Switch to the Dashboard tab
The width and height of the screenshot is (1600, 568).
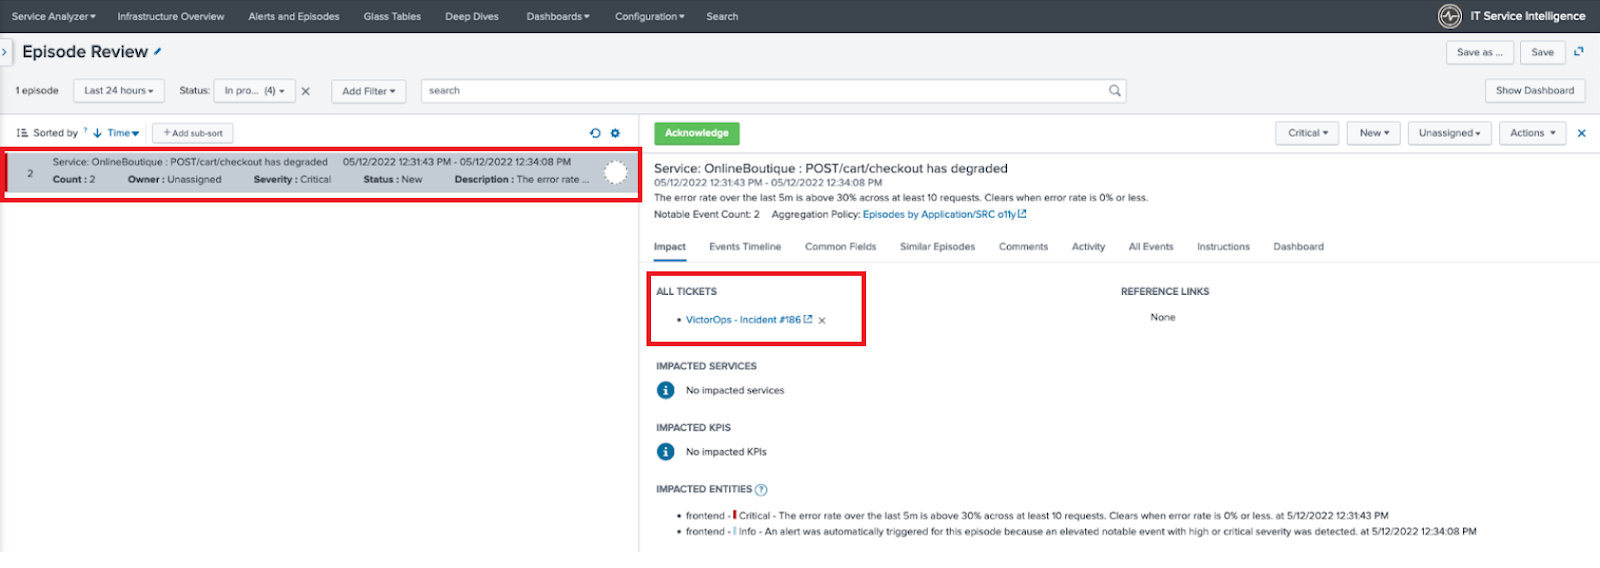(1298, 247)
